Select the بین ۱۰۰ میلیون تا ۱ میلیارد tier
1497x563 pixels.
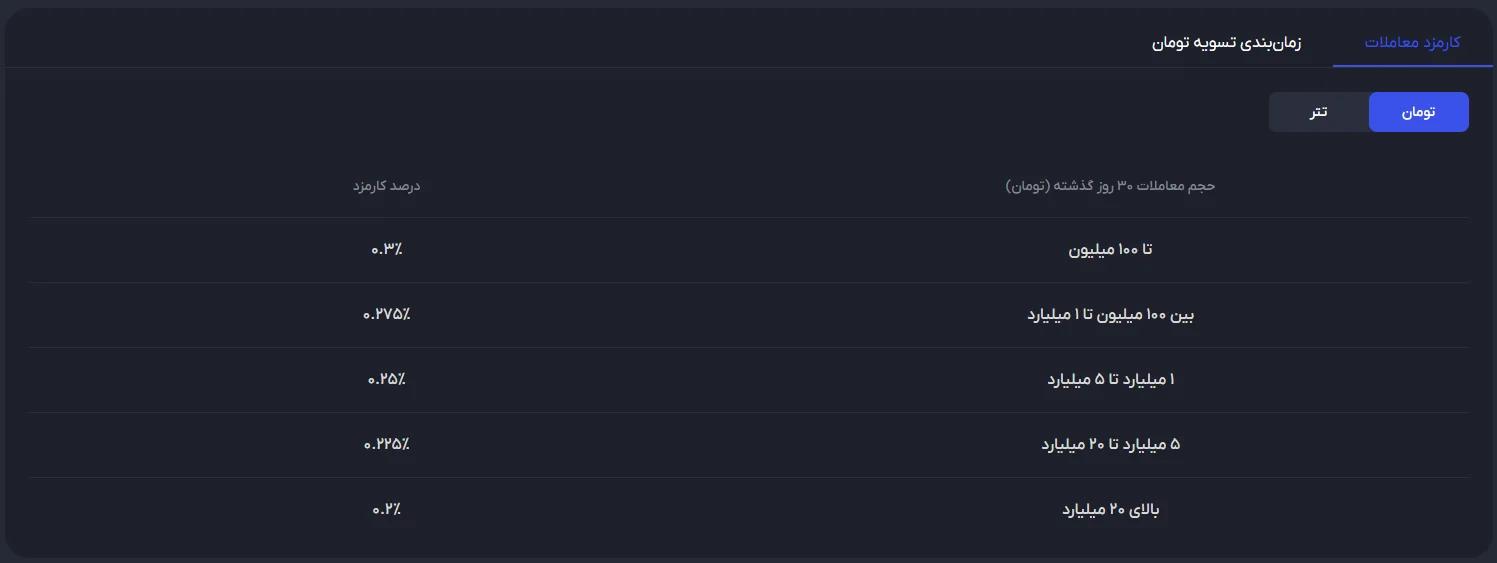click(x=1110, y=315)
